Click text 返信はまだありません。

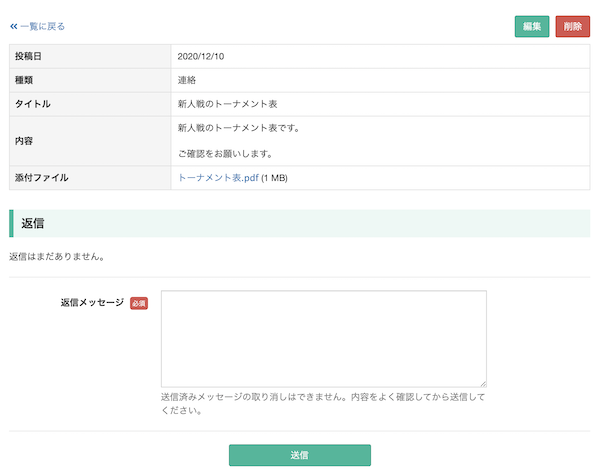tap(57, 257)
